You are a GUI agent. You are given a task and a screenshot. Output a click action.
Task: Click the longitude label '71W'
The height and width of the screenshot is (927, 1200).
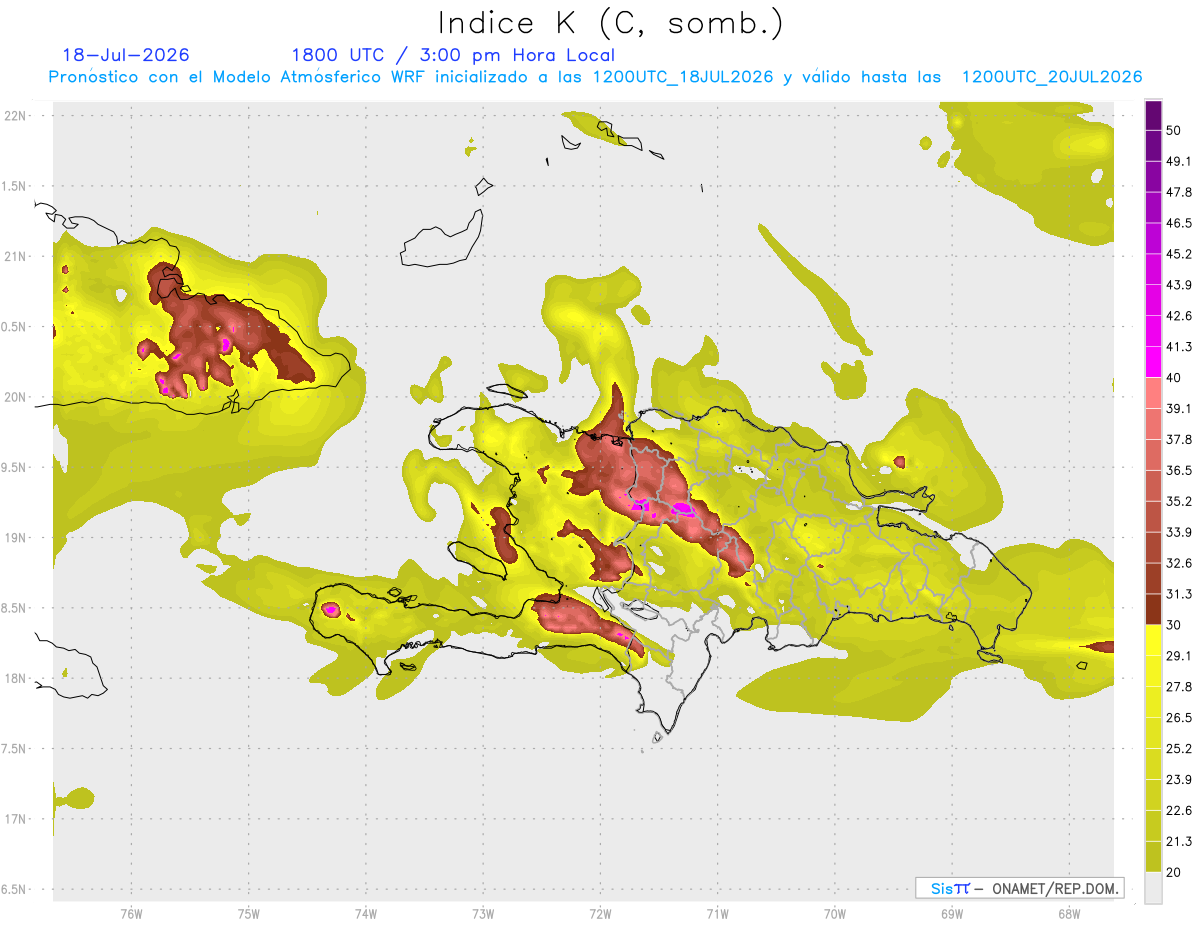coord(717,914)
